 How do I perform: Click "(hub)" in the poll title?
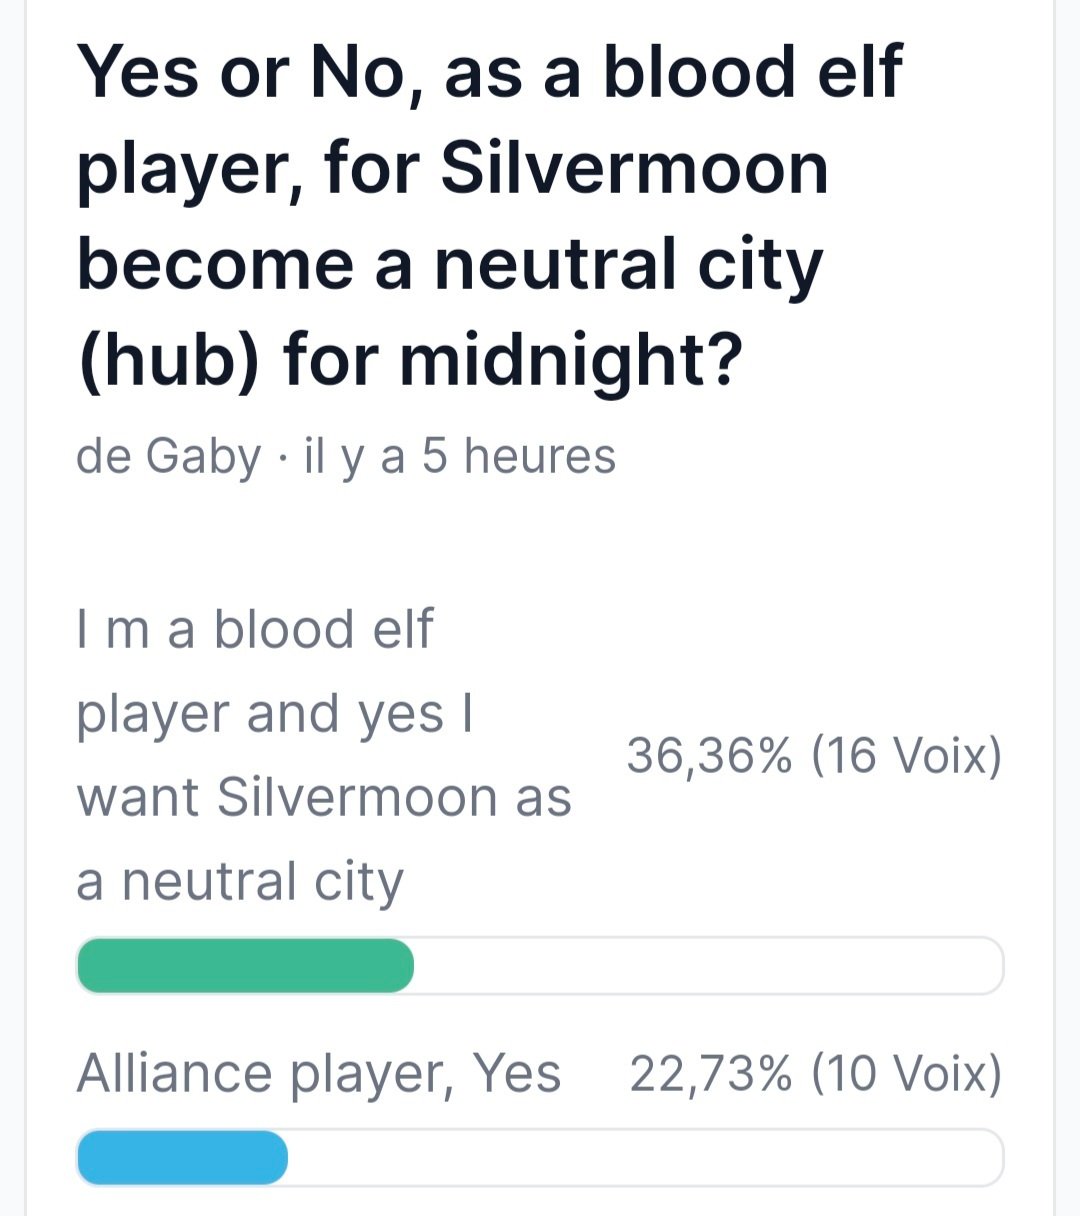coord(168,360)
